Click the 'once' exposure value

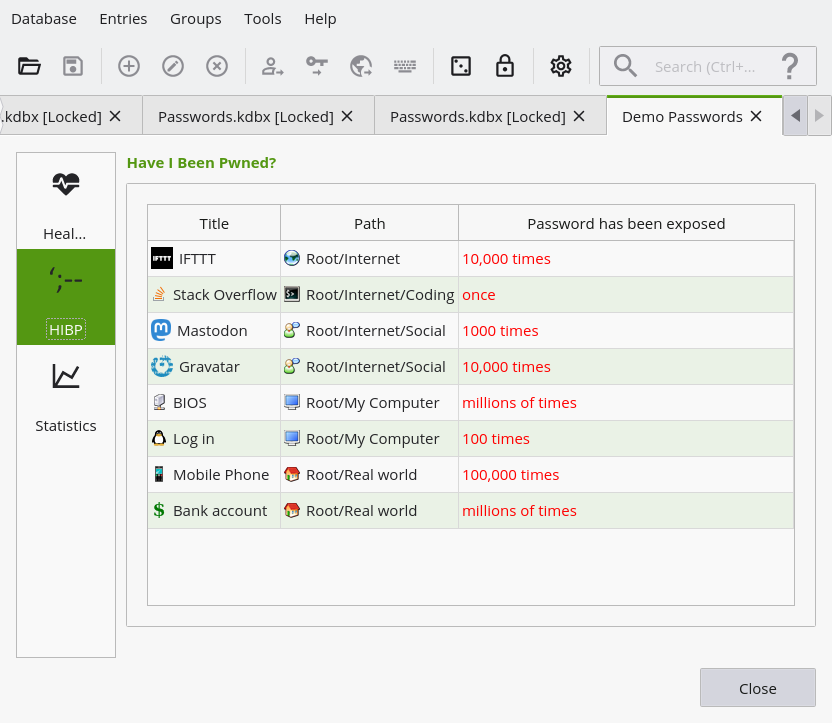[479, 295]
